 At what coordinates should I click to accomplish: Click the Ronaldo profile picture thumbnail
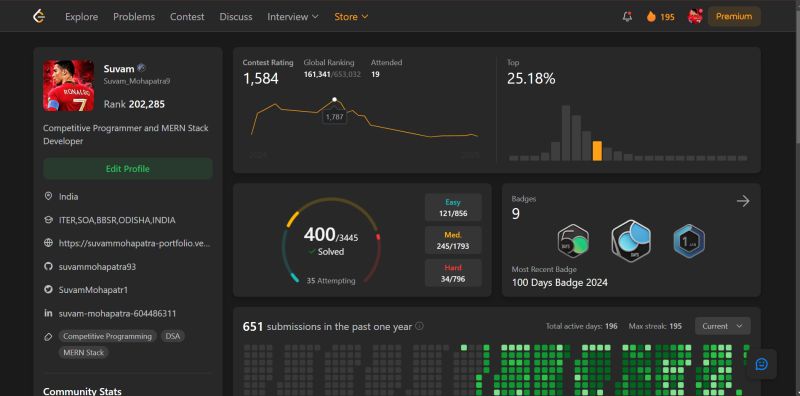tap(68, 86)
